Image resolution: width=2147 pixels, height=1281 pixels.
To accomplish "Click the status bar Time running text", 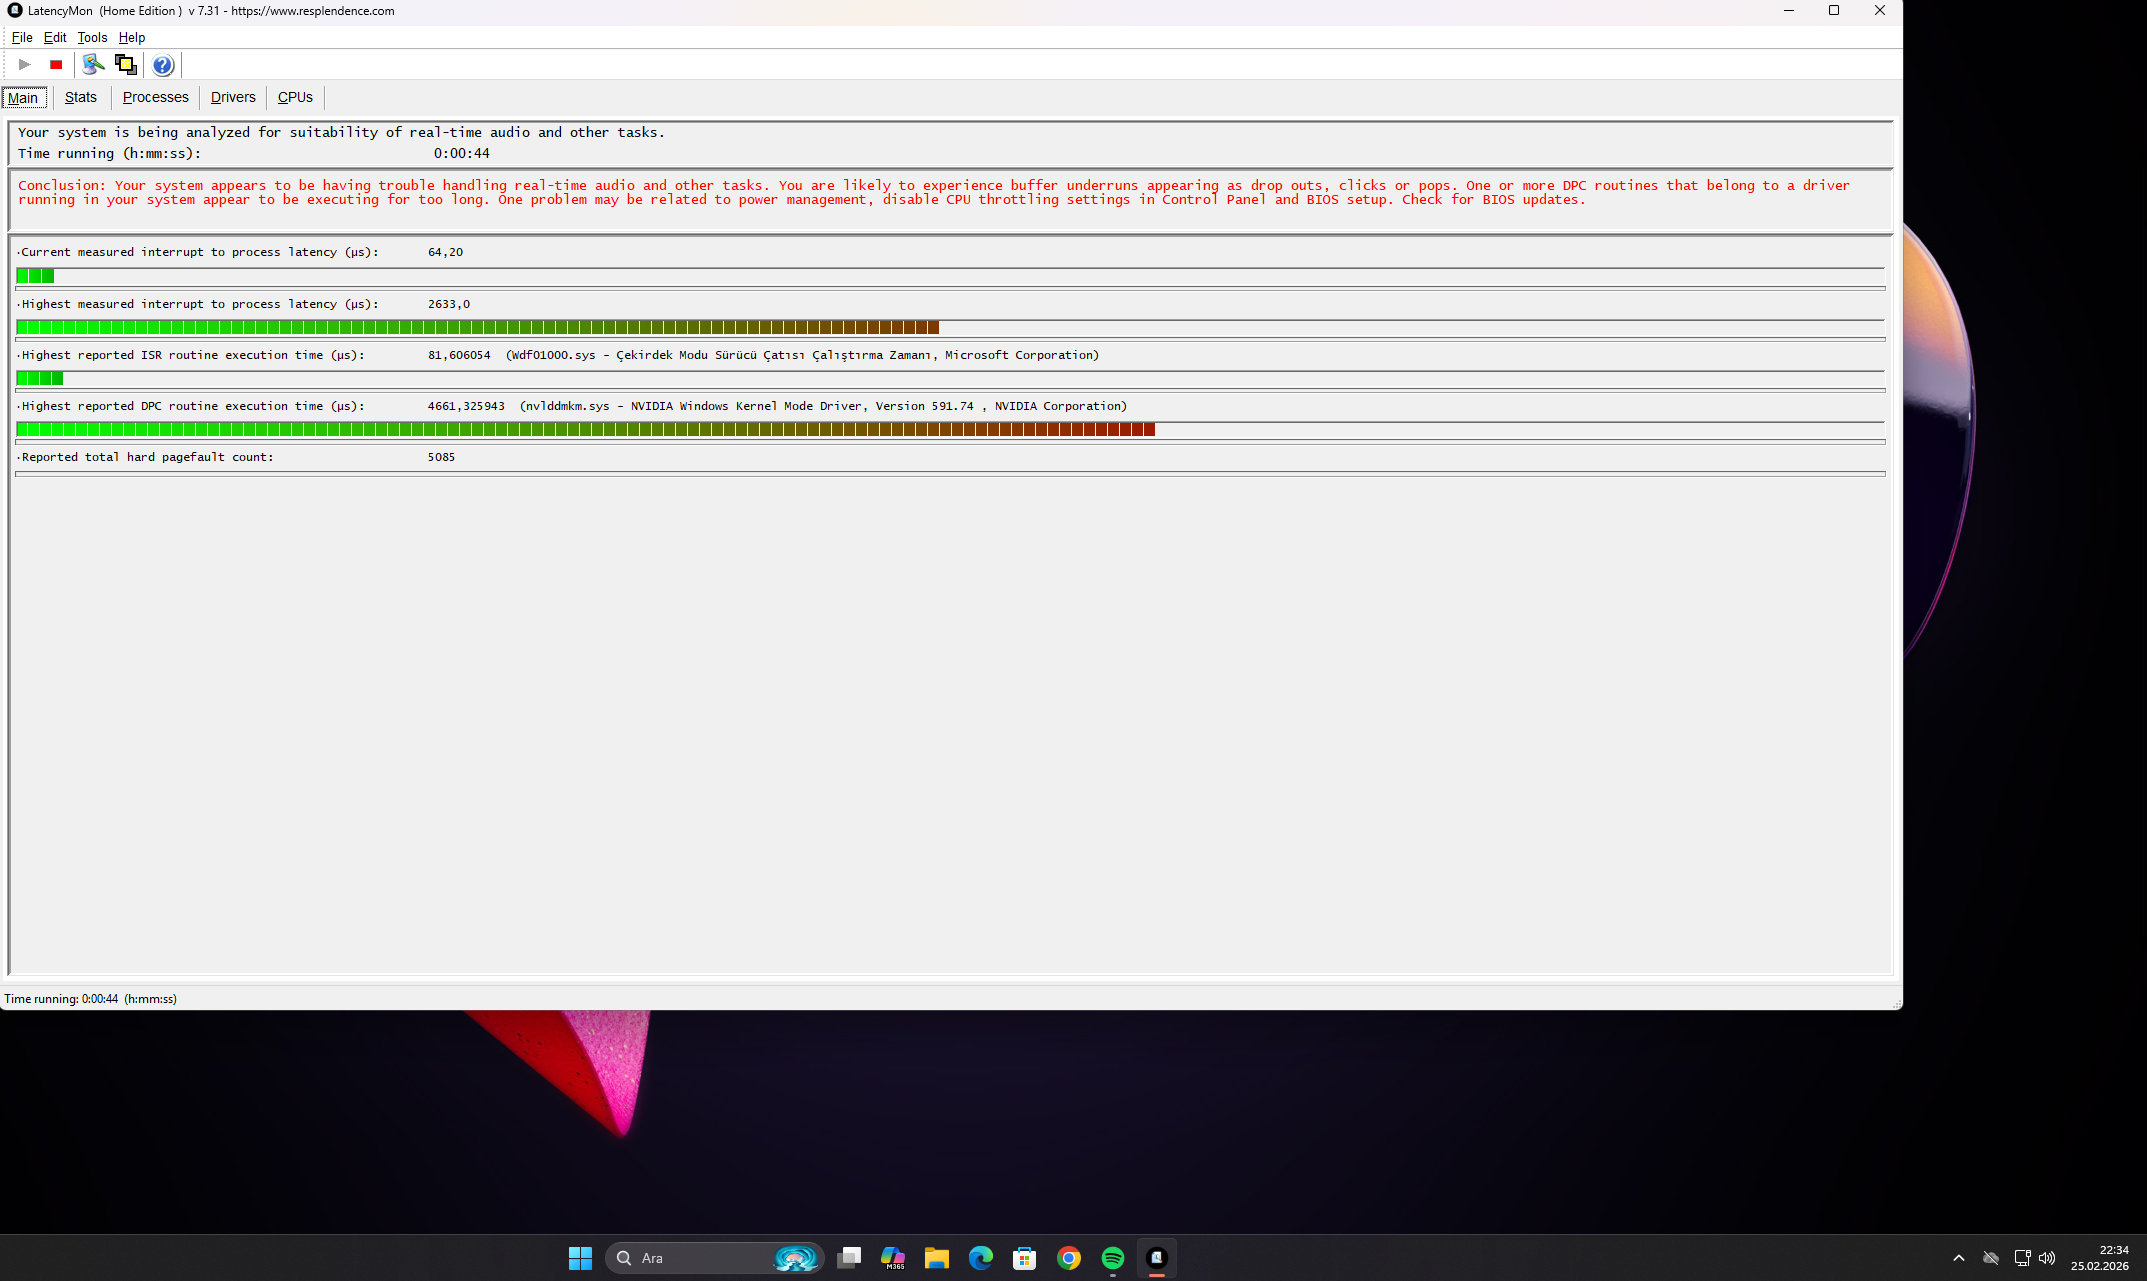I will (90, 999).
